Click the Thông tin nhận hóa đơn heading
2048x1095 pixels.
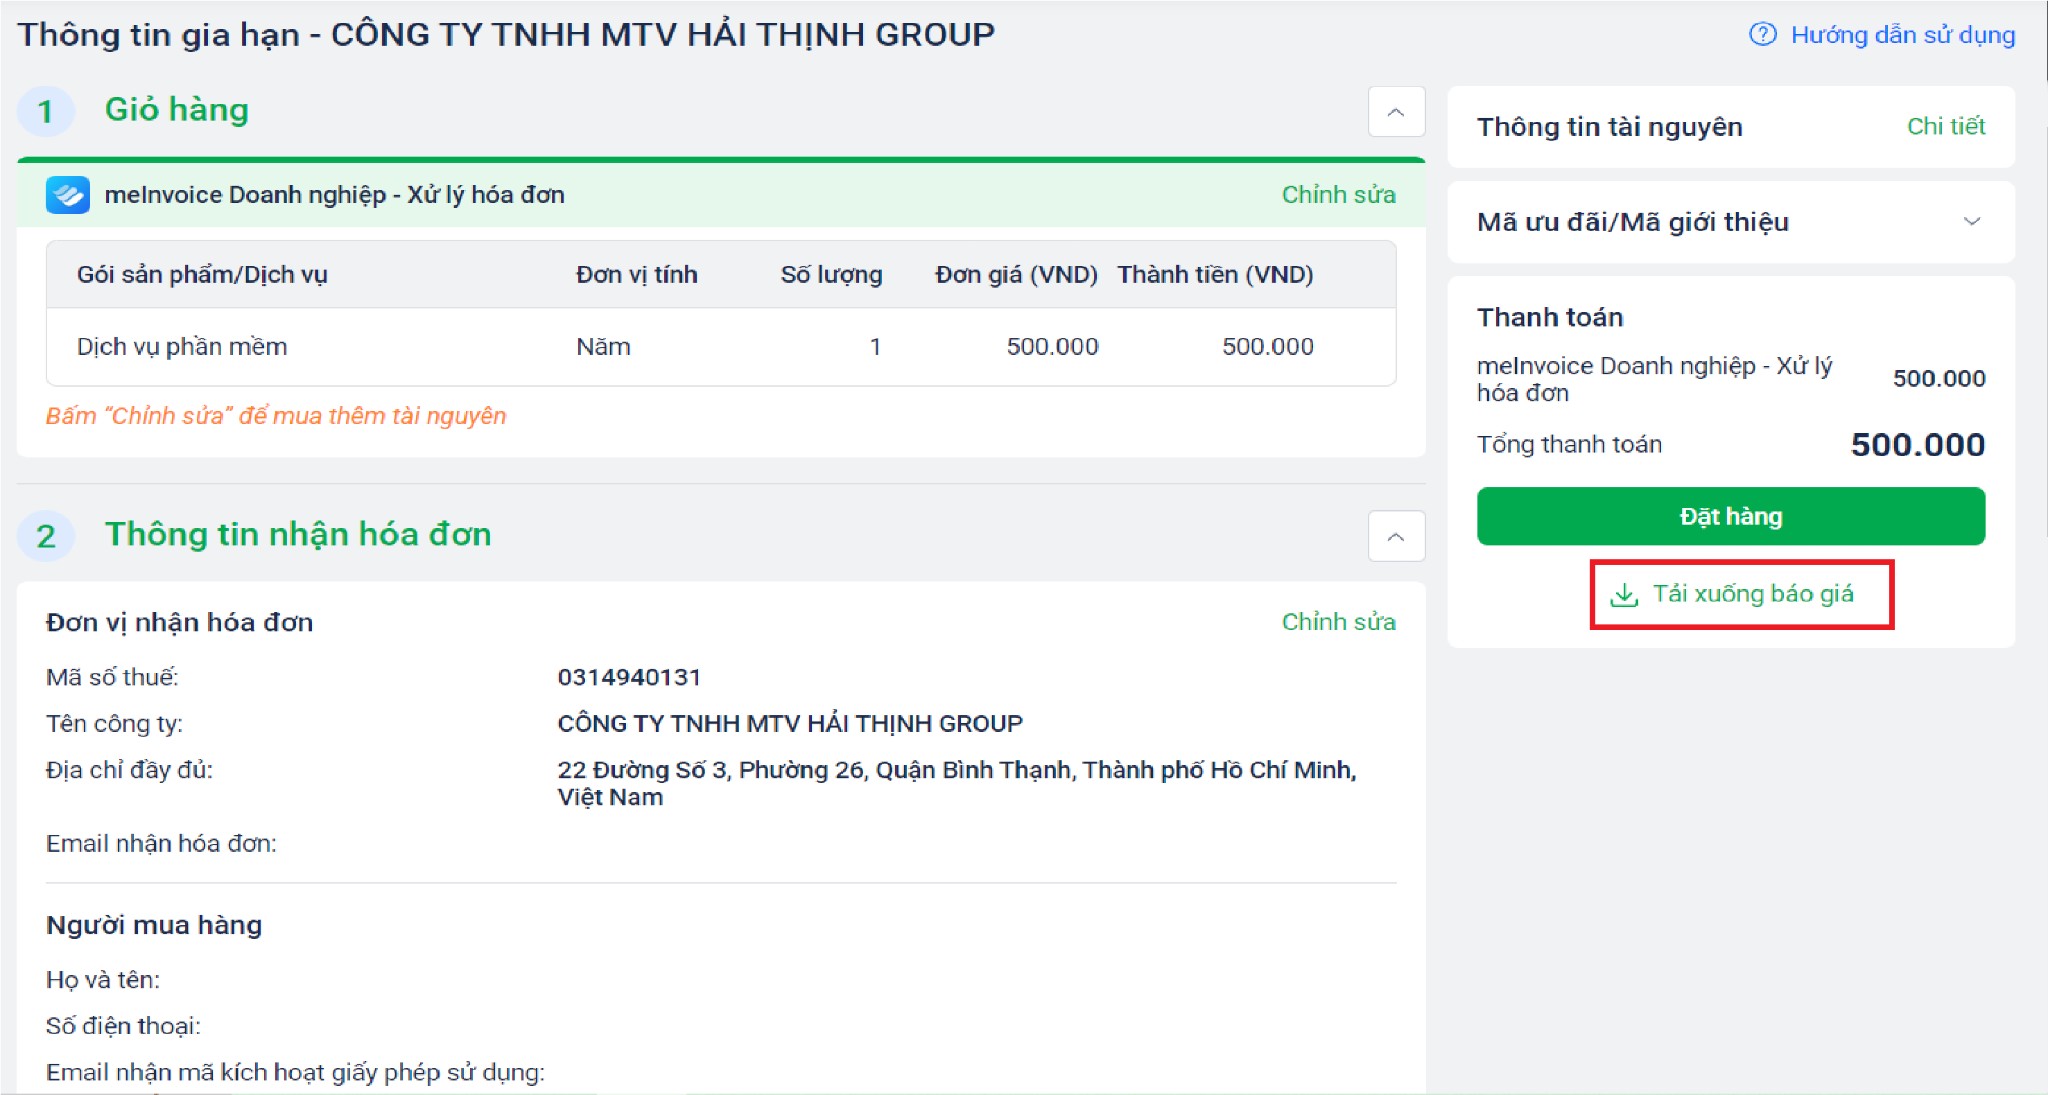tap(298, 535)
